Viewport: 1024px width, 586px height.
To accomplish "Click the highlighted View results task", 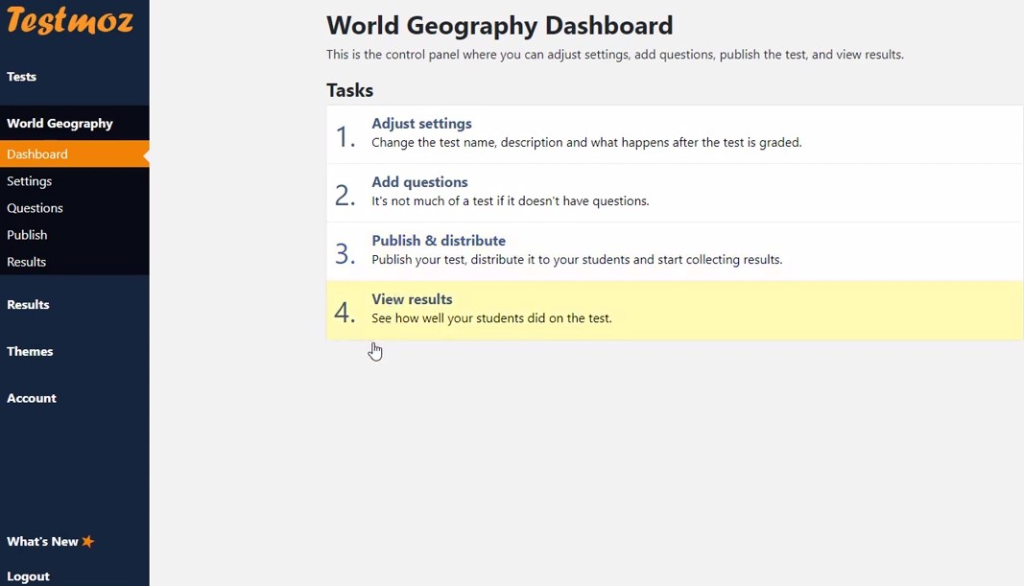I will click(x=412, y=299).
